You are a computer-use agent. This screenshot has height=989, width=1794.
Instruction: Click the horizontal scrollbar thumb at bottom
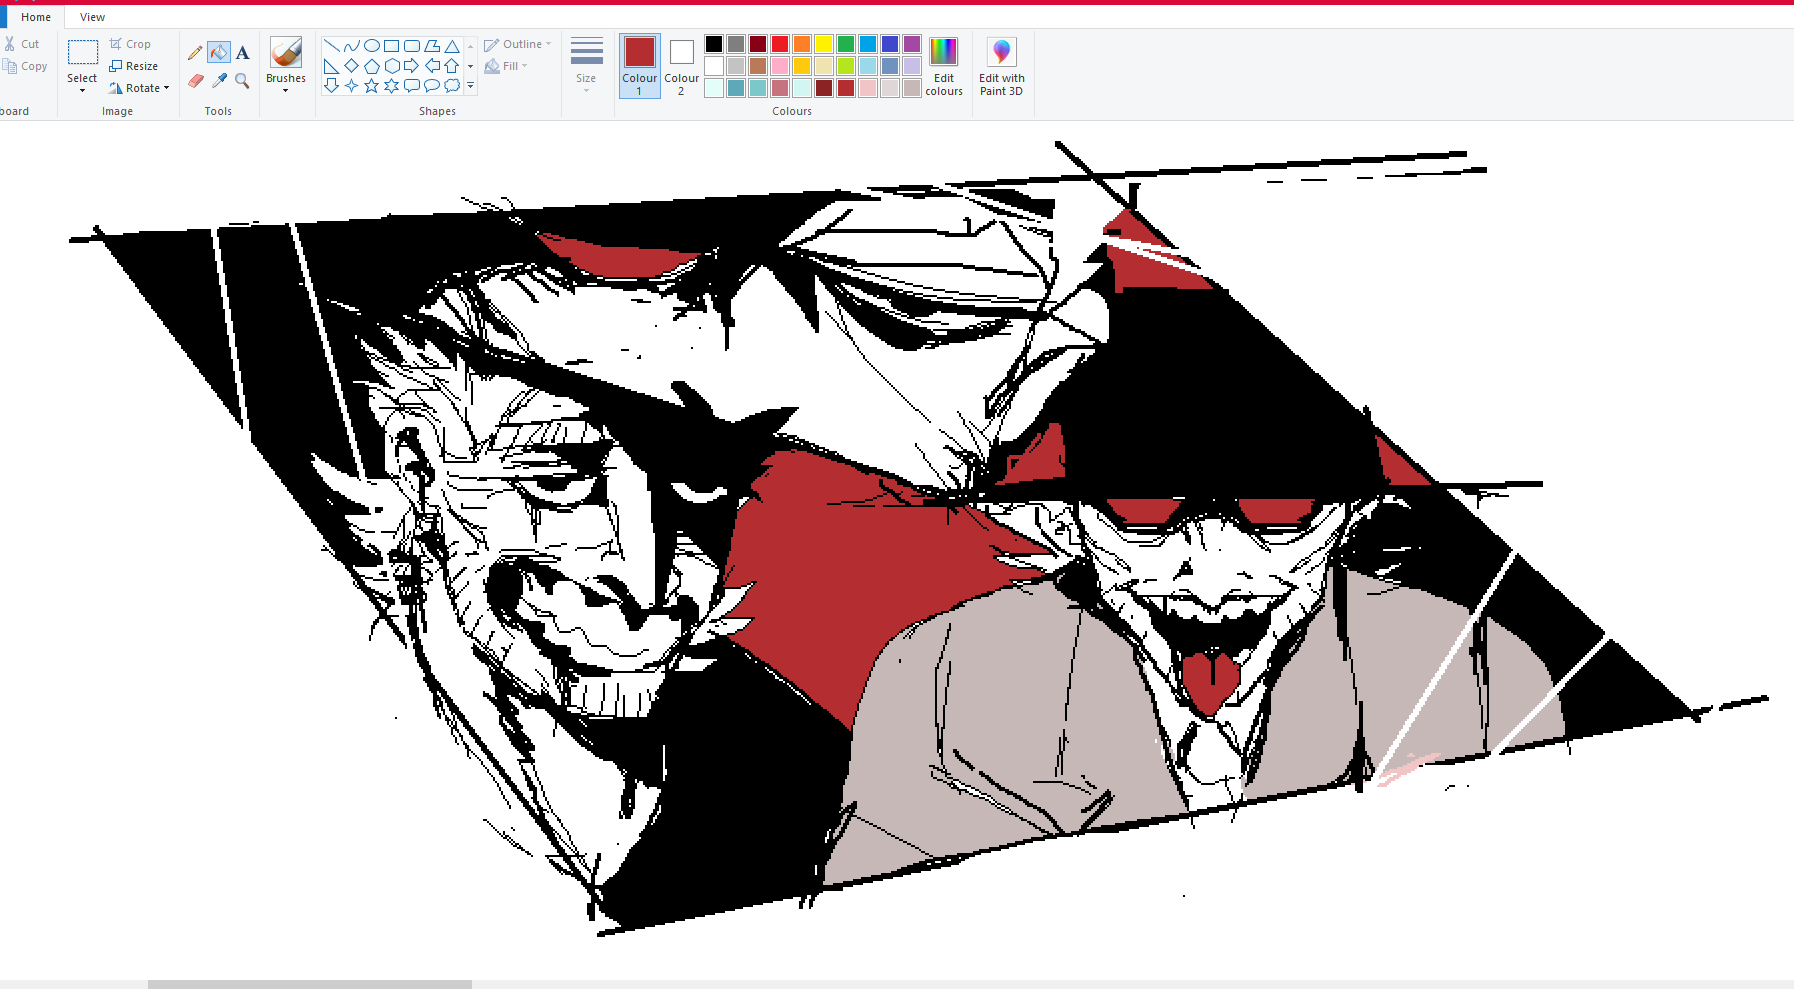point(310,984)
